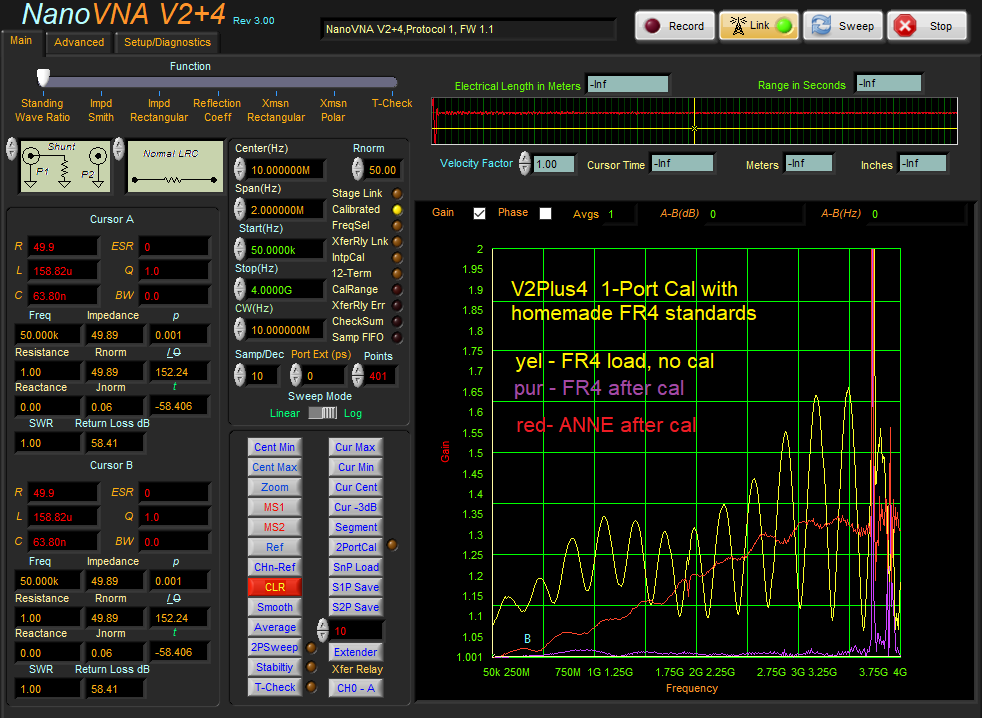Click the Ref button
This screenshot has height=721, width=982.
[x=274, y=547]
